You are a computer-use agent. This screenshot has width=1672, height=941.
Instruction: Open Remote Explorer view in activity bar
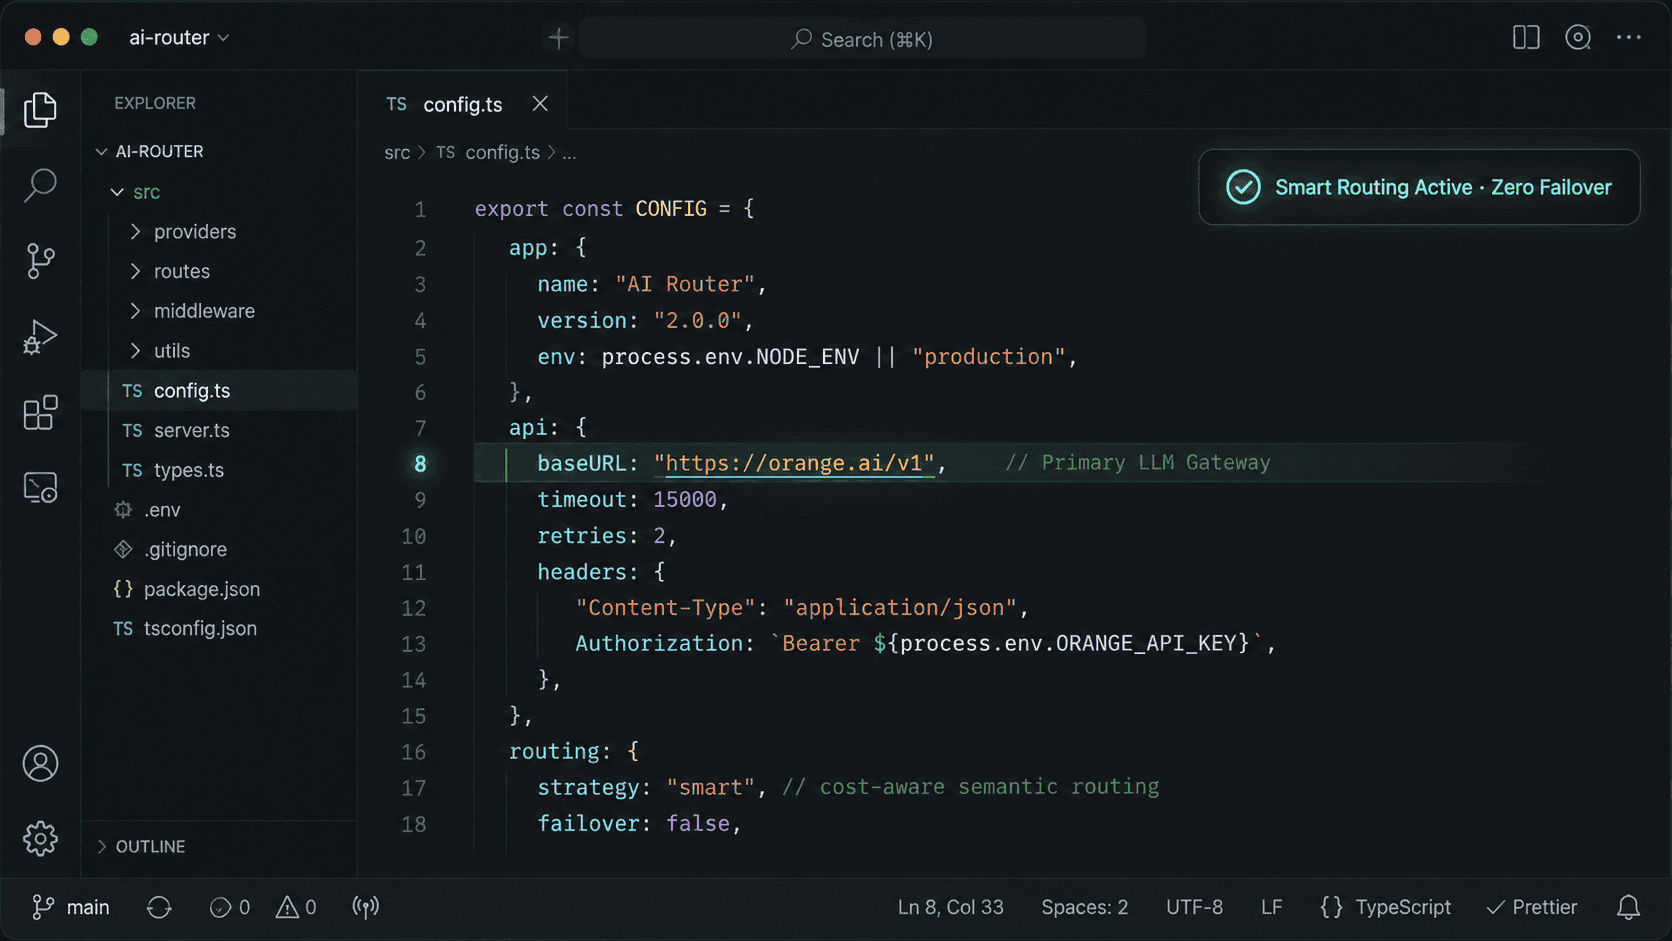click(x=40, y=488)
